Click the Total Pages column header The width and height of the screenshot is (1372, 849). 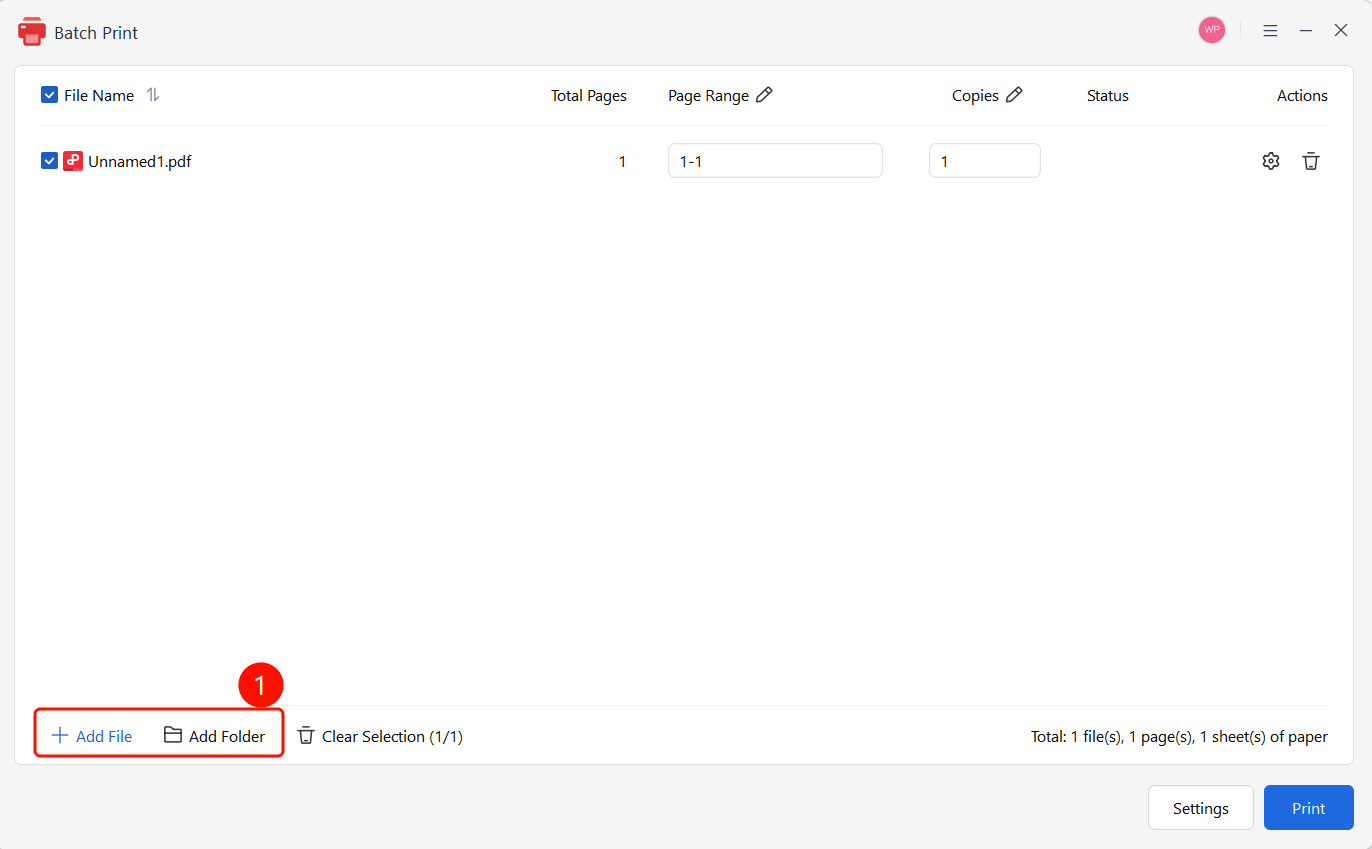589,96
